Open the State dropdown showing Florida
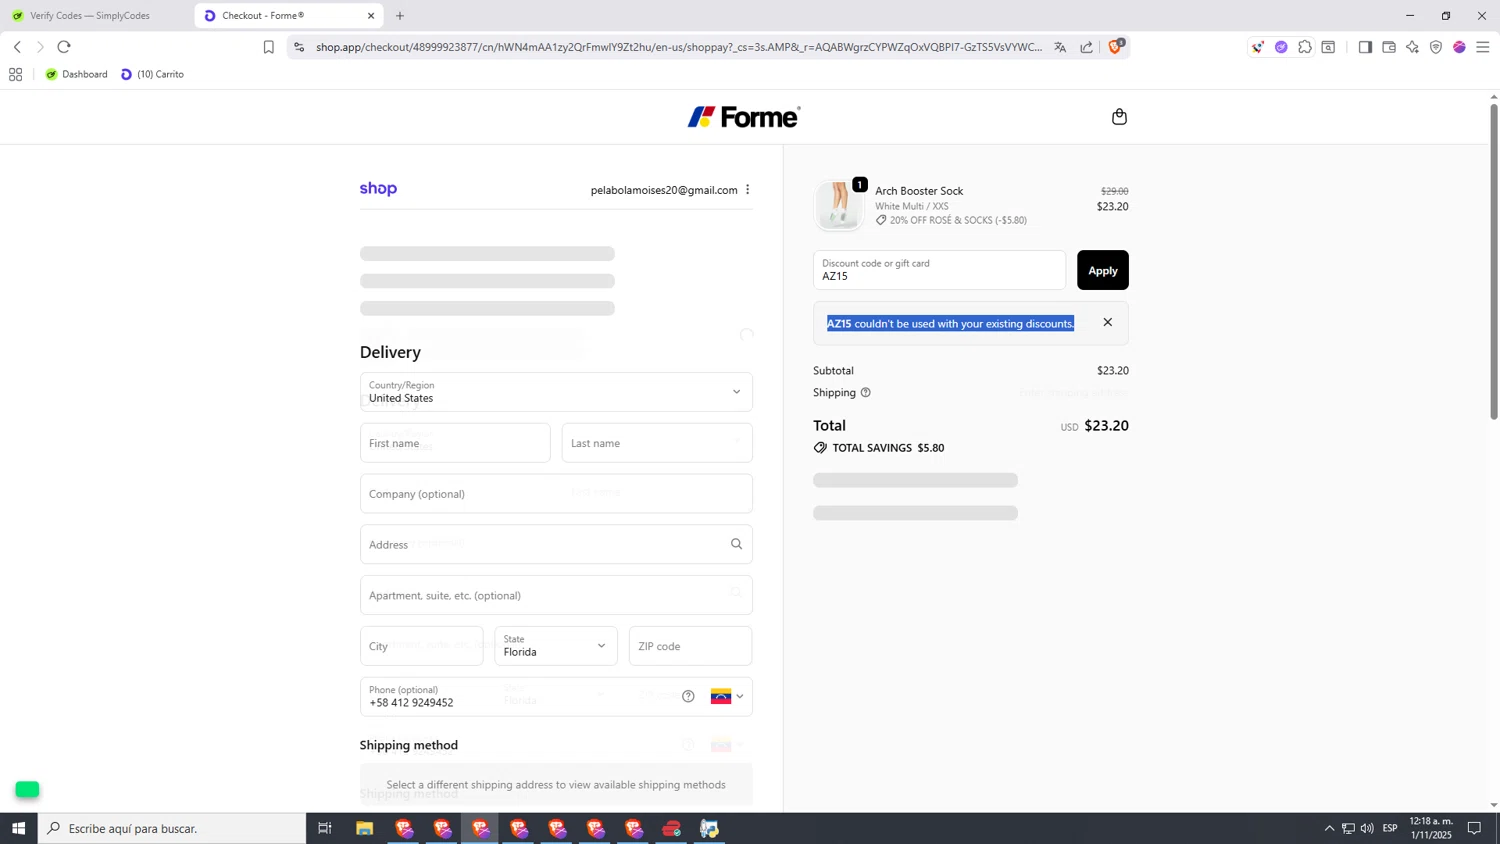The image size is (1500, 844). click(556, 646)
